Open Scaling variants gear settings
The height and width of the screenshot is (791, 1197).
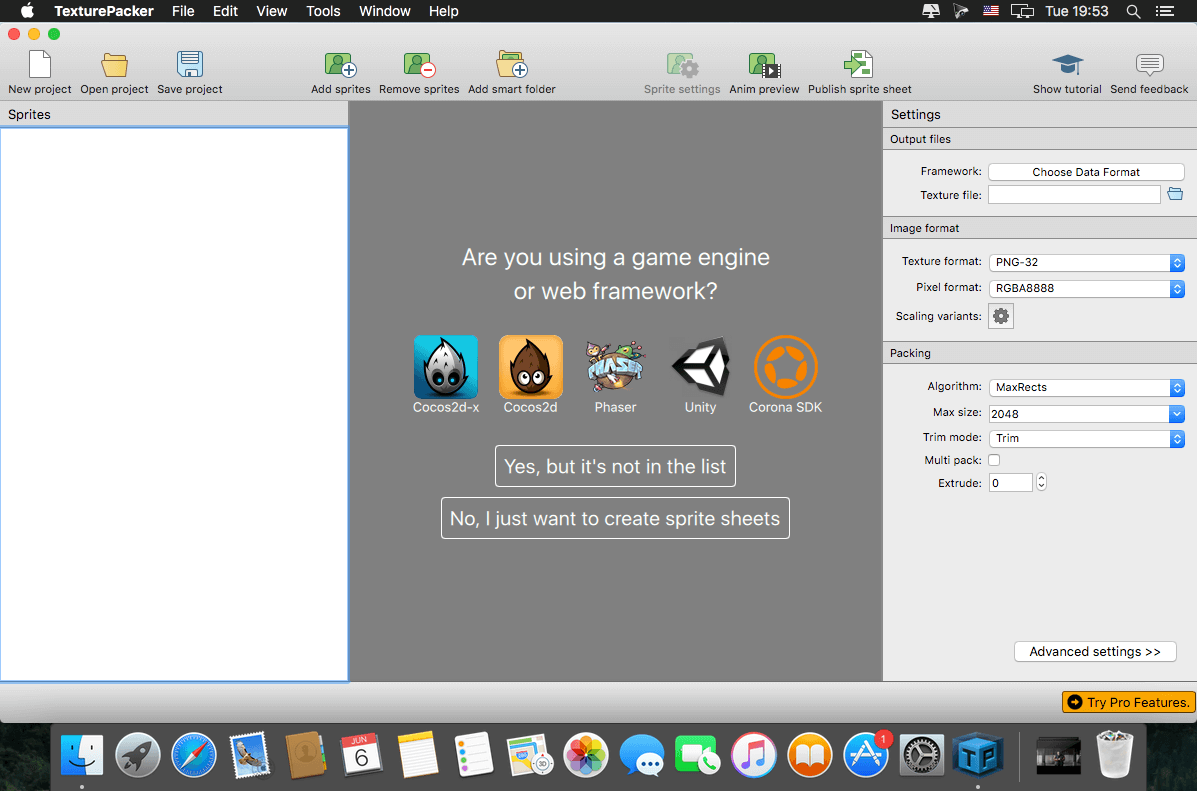tap(1001, 316)
